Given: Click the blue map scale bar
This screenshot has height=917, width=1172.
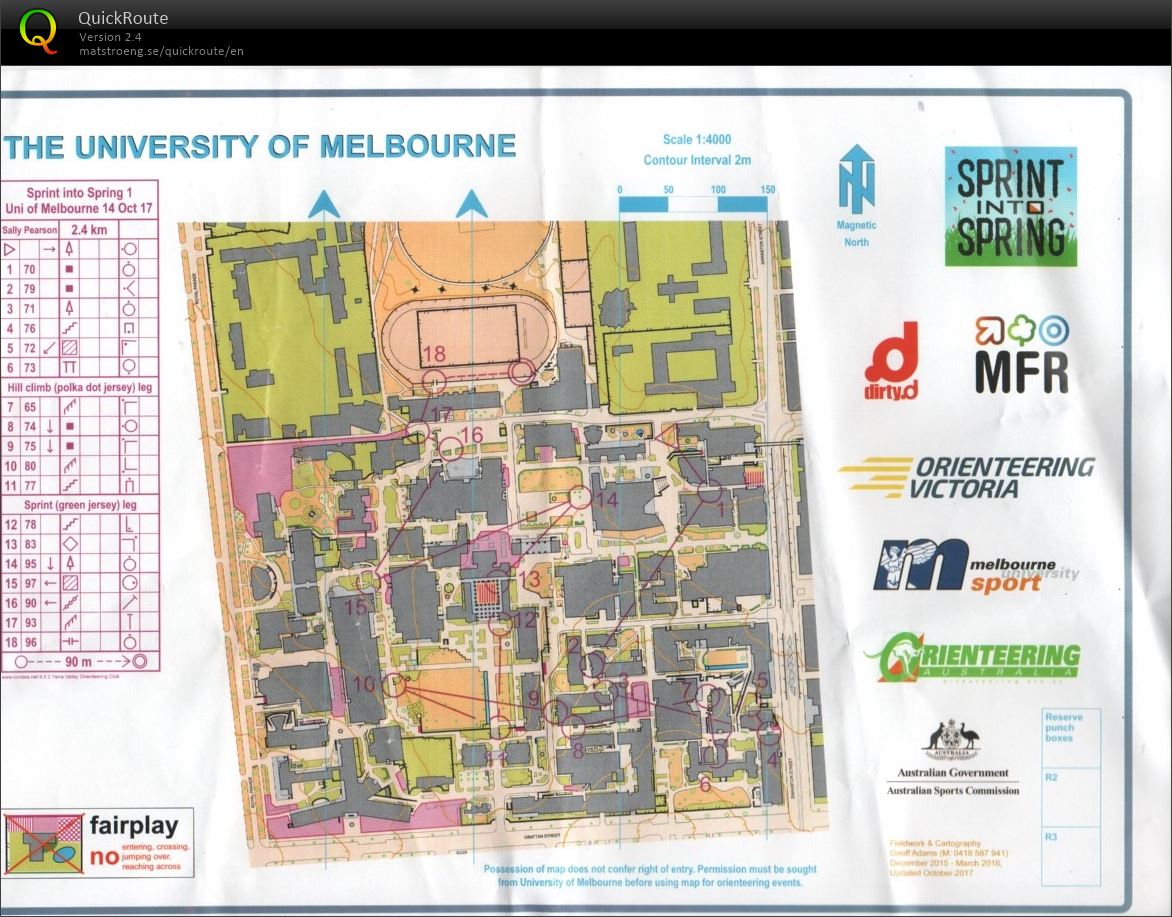Looking at the screenshot, I should (693, 204).
